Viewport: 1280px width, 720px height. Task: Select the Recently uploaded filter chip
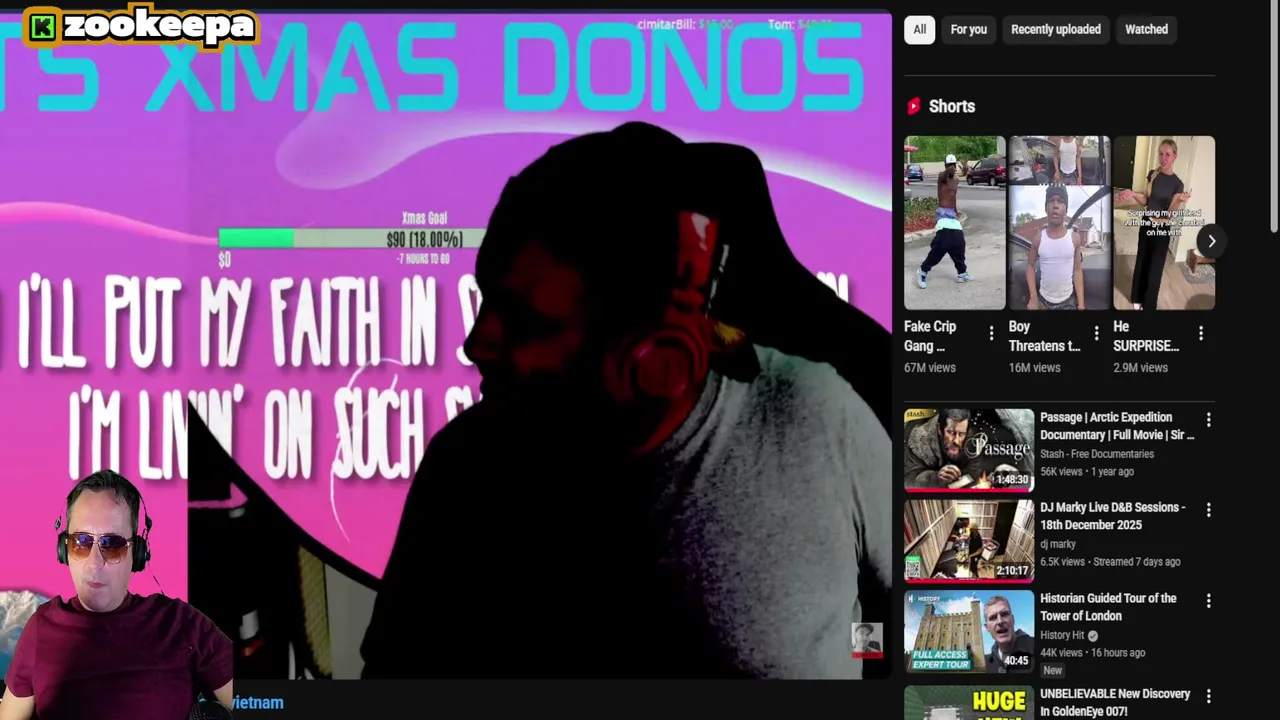(1055, 30)
